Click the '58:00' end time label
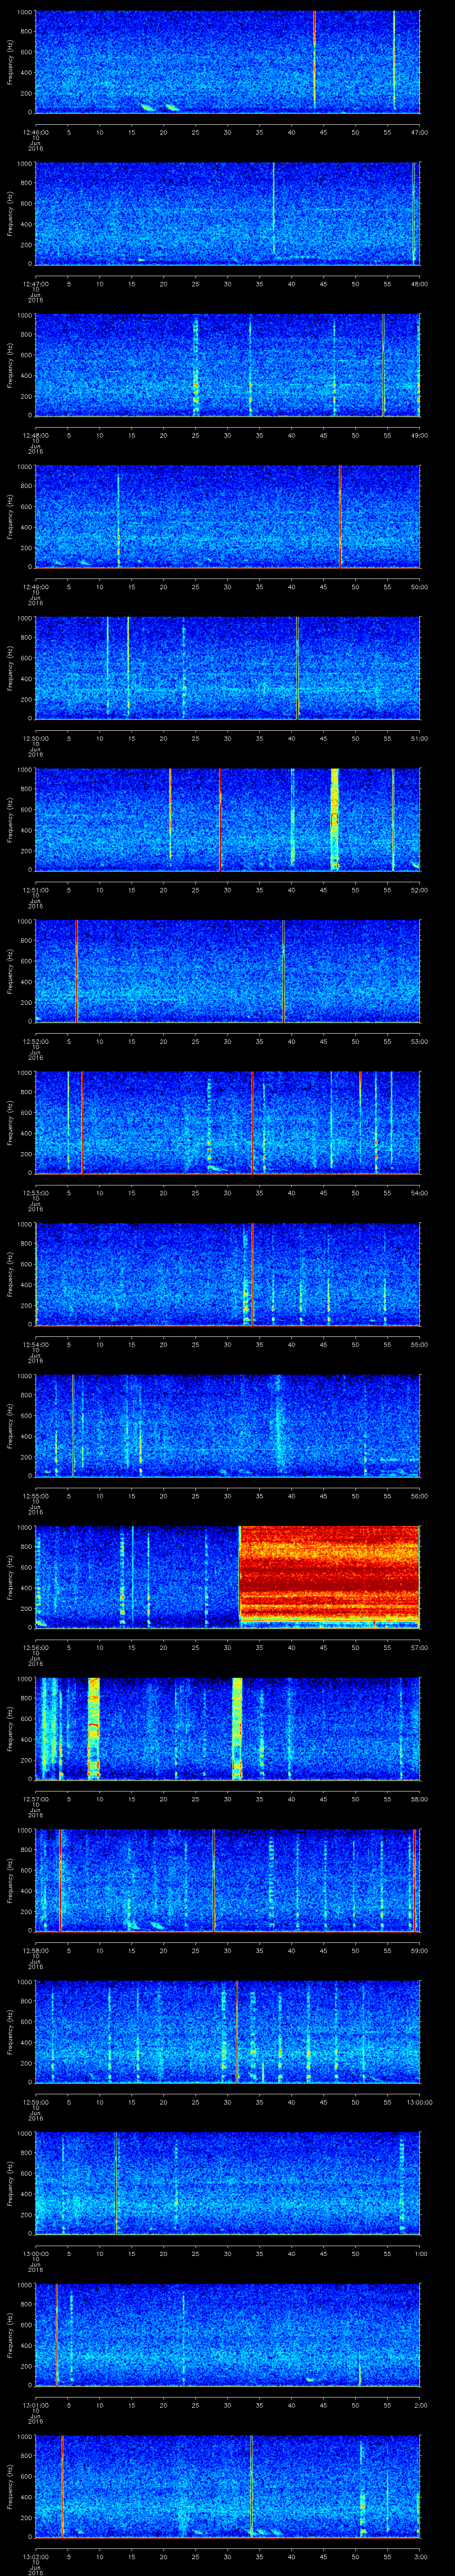The height and width of the screenshot is (2576, 455). (419, 1799)
